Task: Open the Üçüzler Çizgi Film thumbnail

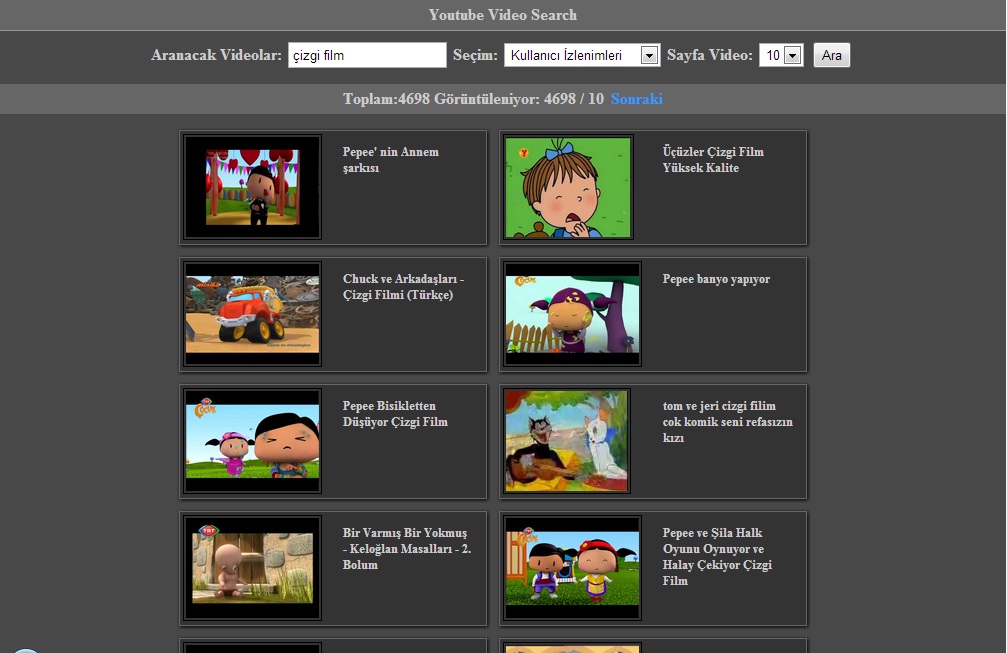Action: 568,187
